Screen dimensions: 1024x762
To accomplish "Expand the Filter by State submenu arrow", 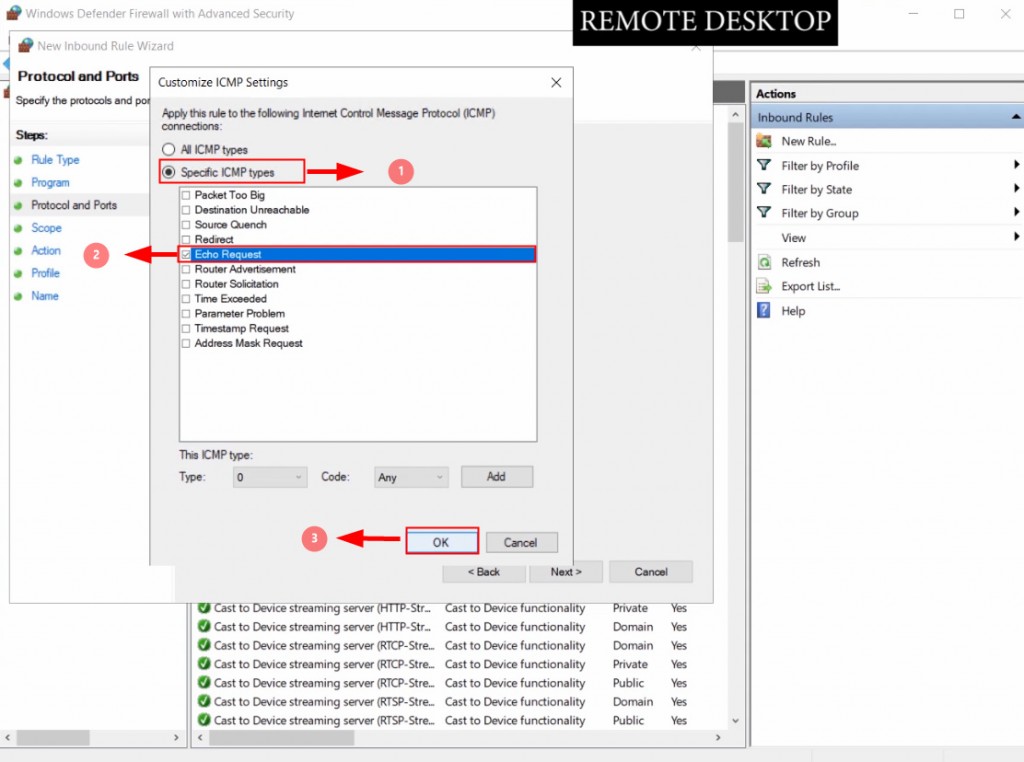I will point(1016,189).
